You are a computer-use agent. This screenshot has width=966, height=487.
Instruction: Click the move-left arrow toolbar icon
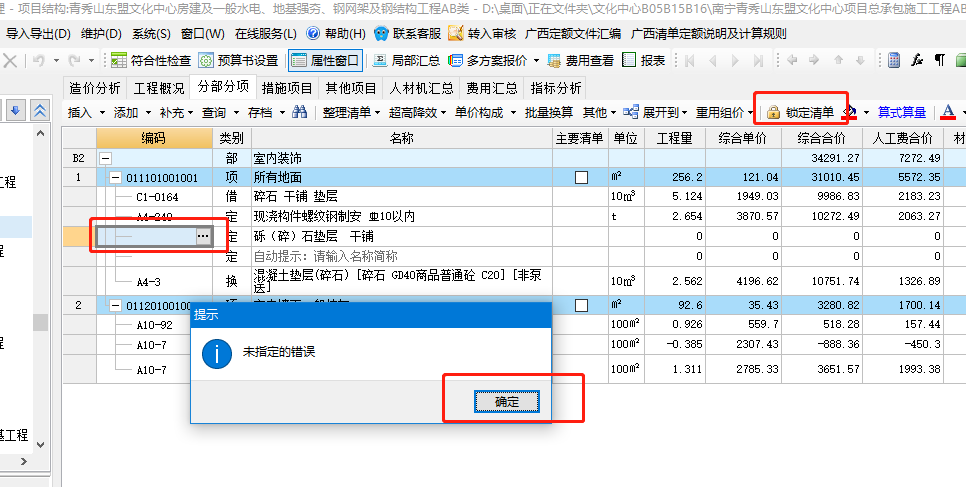pyautogui.click(x=792, y=60)
